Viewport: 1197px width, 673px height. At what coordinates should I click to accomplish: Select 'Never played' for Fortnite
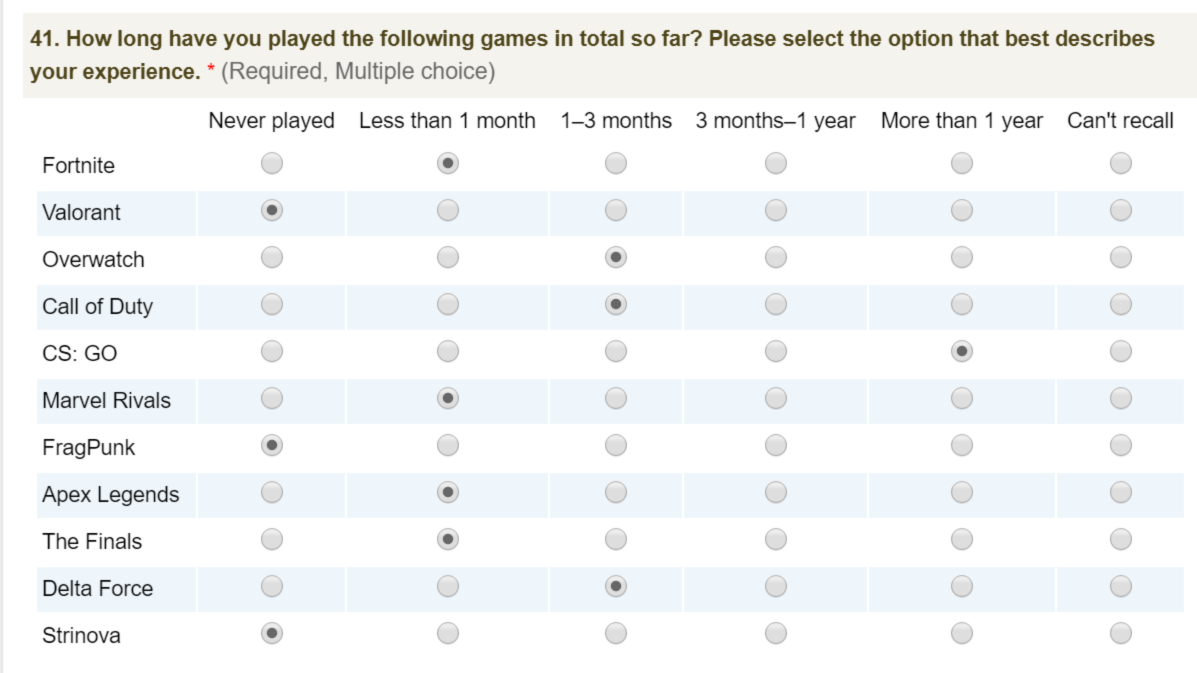[271, 163]
